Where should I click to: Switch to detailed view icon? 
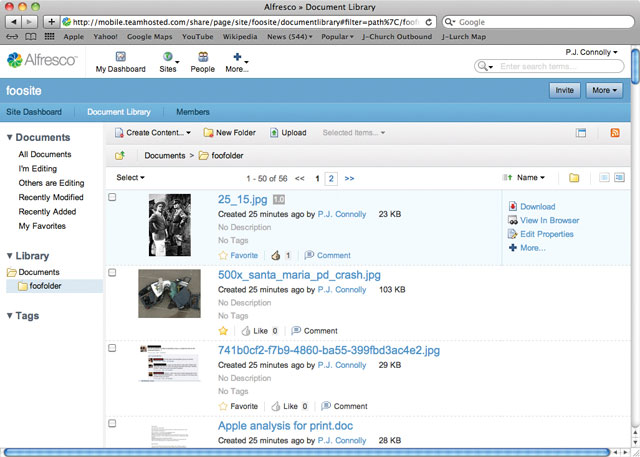[619, 177]
